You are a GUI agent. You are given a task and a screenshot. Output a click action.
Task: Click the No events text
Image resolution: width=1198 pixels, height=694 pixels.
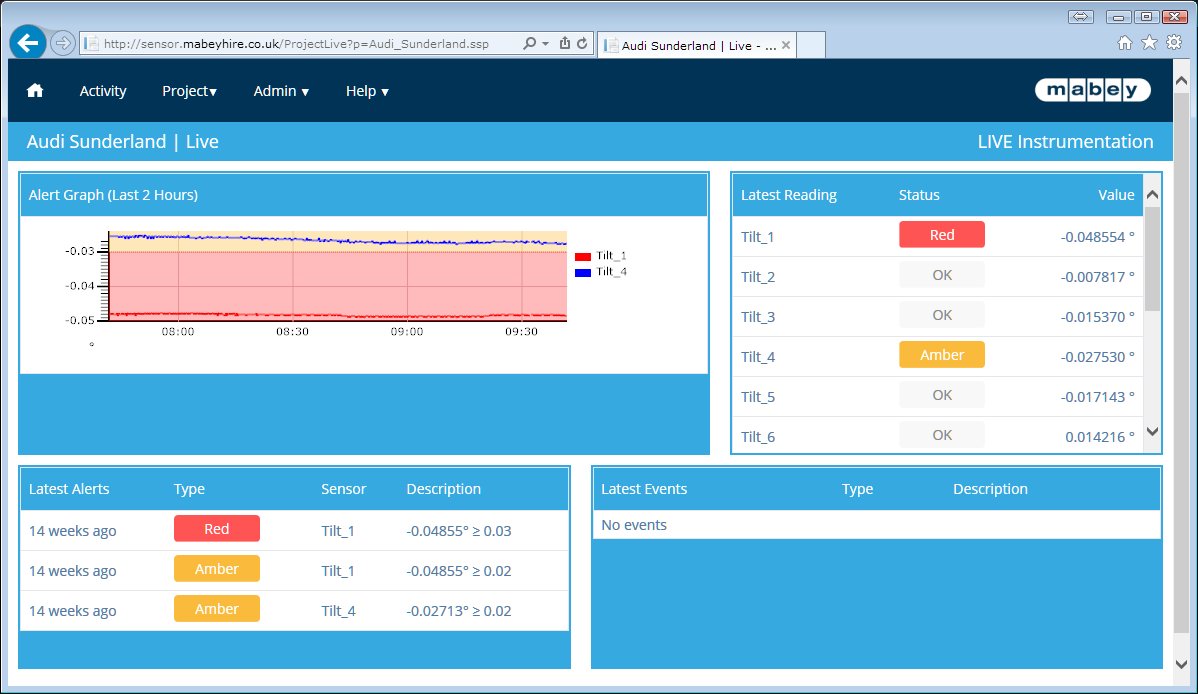pos(634,525)
